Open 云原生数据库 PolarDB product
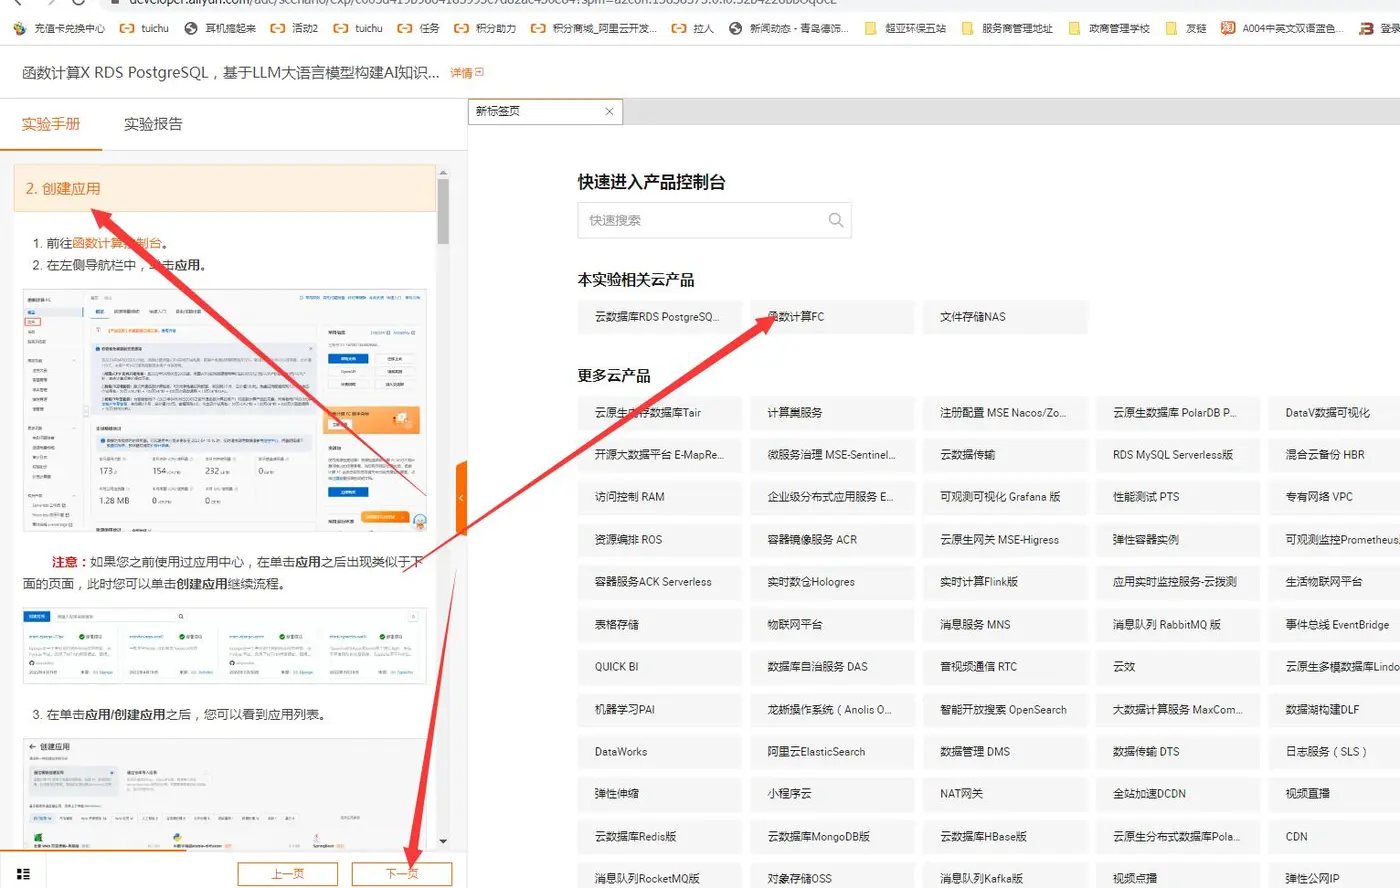The height and width of the screenshot is (888, 1400). click(x=1178, y=413)
